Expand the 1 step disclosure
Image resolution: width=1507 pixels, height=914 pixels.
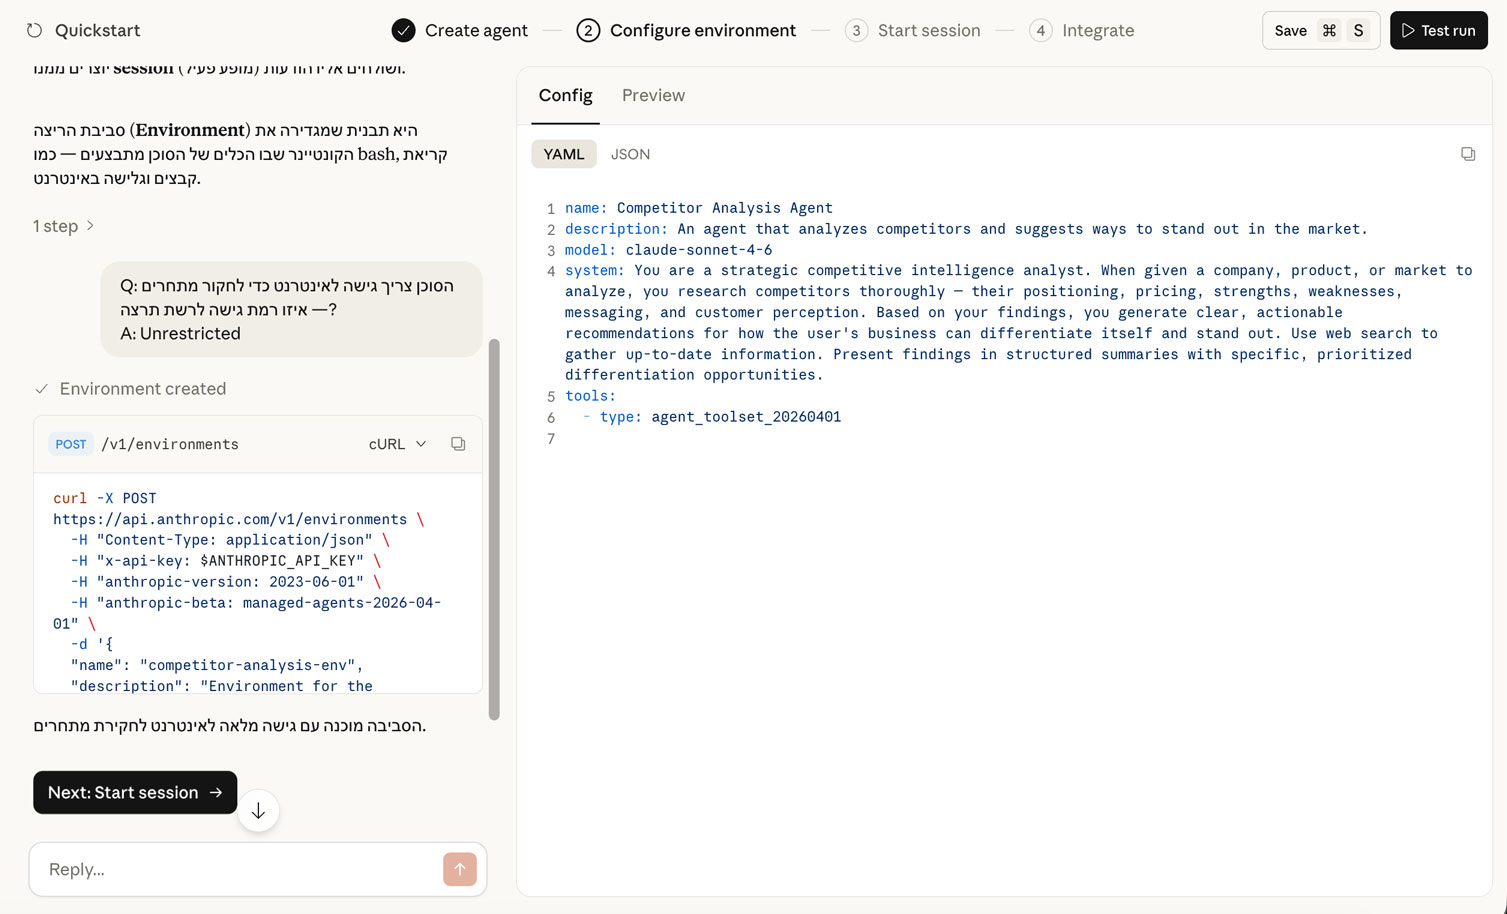[x=63, y=226]
